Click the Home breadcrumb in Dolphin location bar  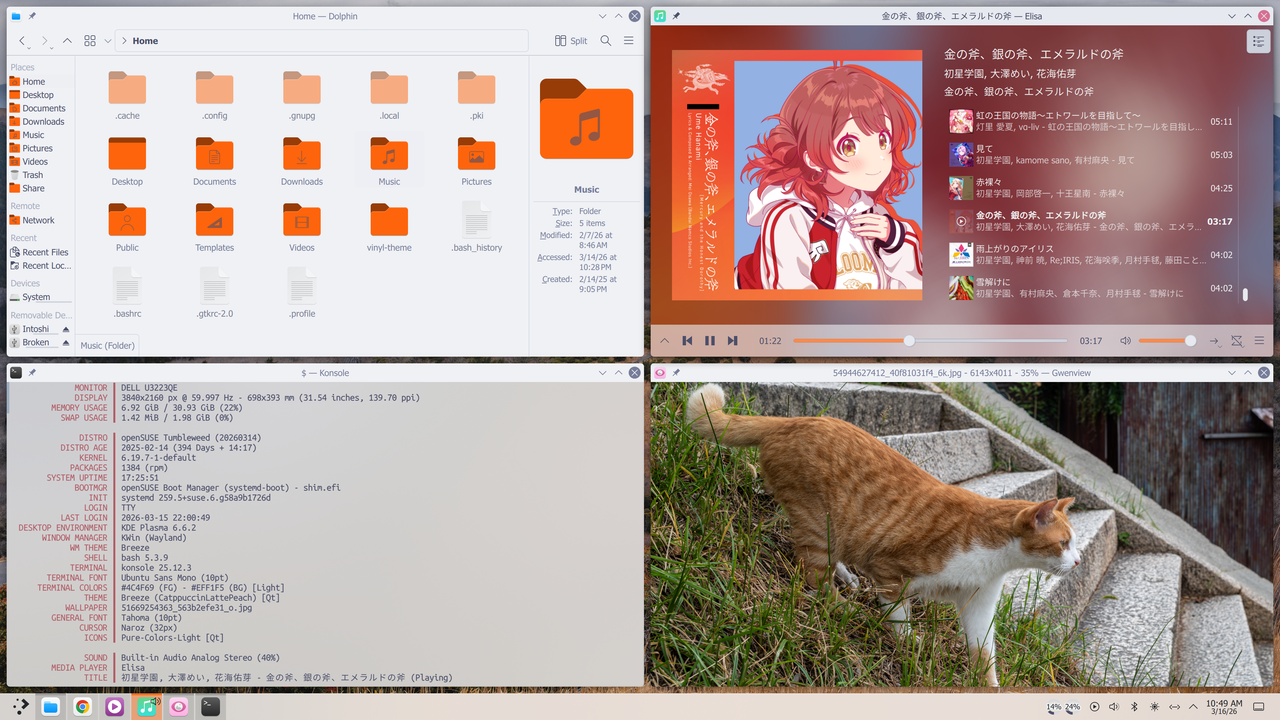[145, 41]
